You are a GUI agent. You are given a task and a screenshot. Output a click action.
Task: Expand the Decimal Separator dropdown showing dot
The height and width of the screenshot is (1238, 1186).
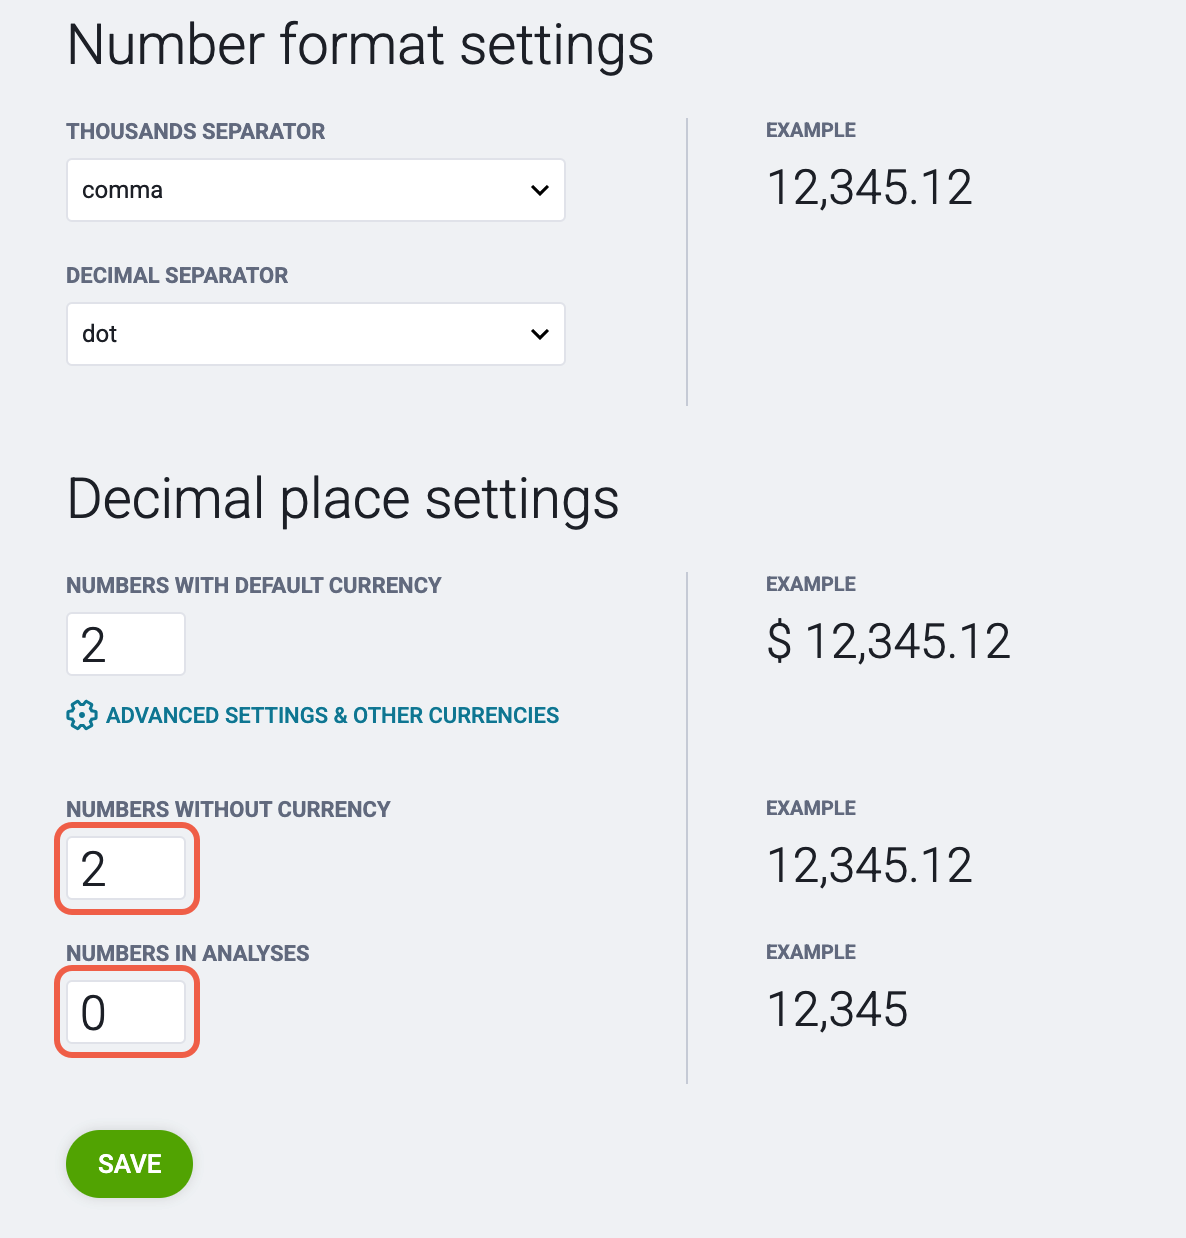coord(316,334)
